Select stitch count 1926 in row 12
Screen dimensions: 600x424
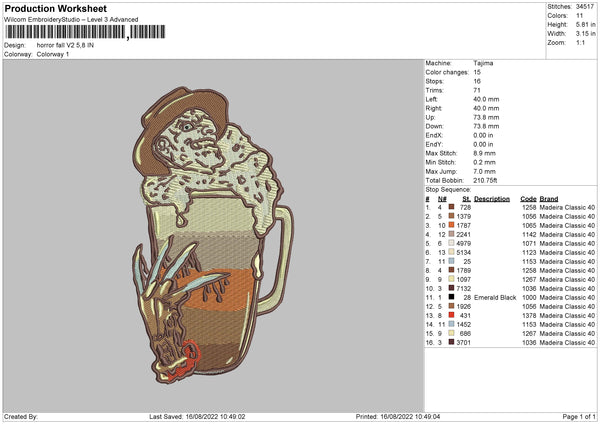click(x=463, y=307)
